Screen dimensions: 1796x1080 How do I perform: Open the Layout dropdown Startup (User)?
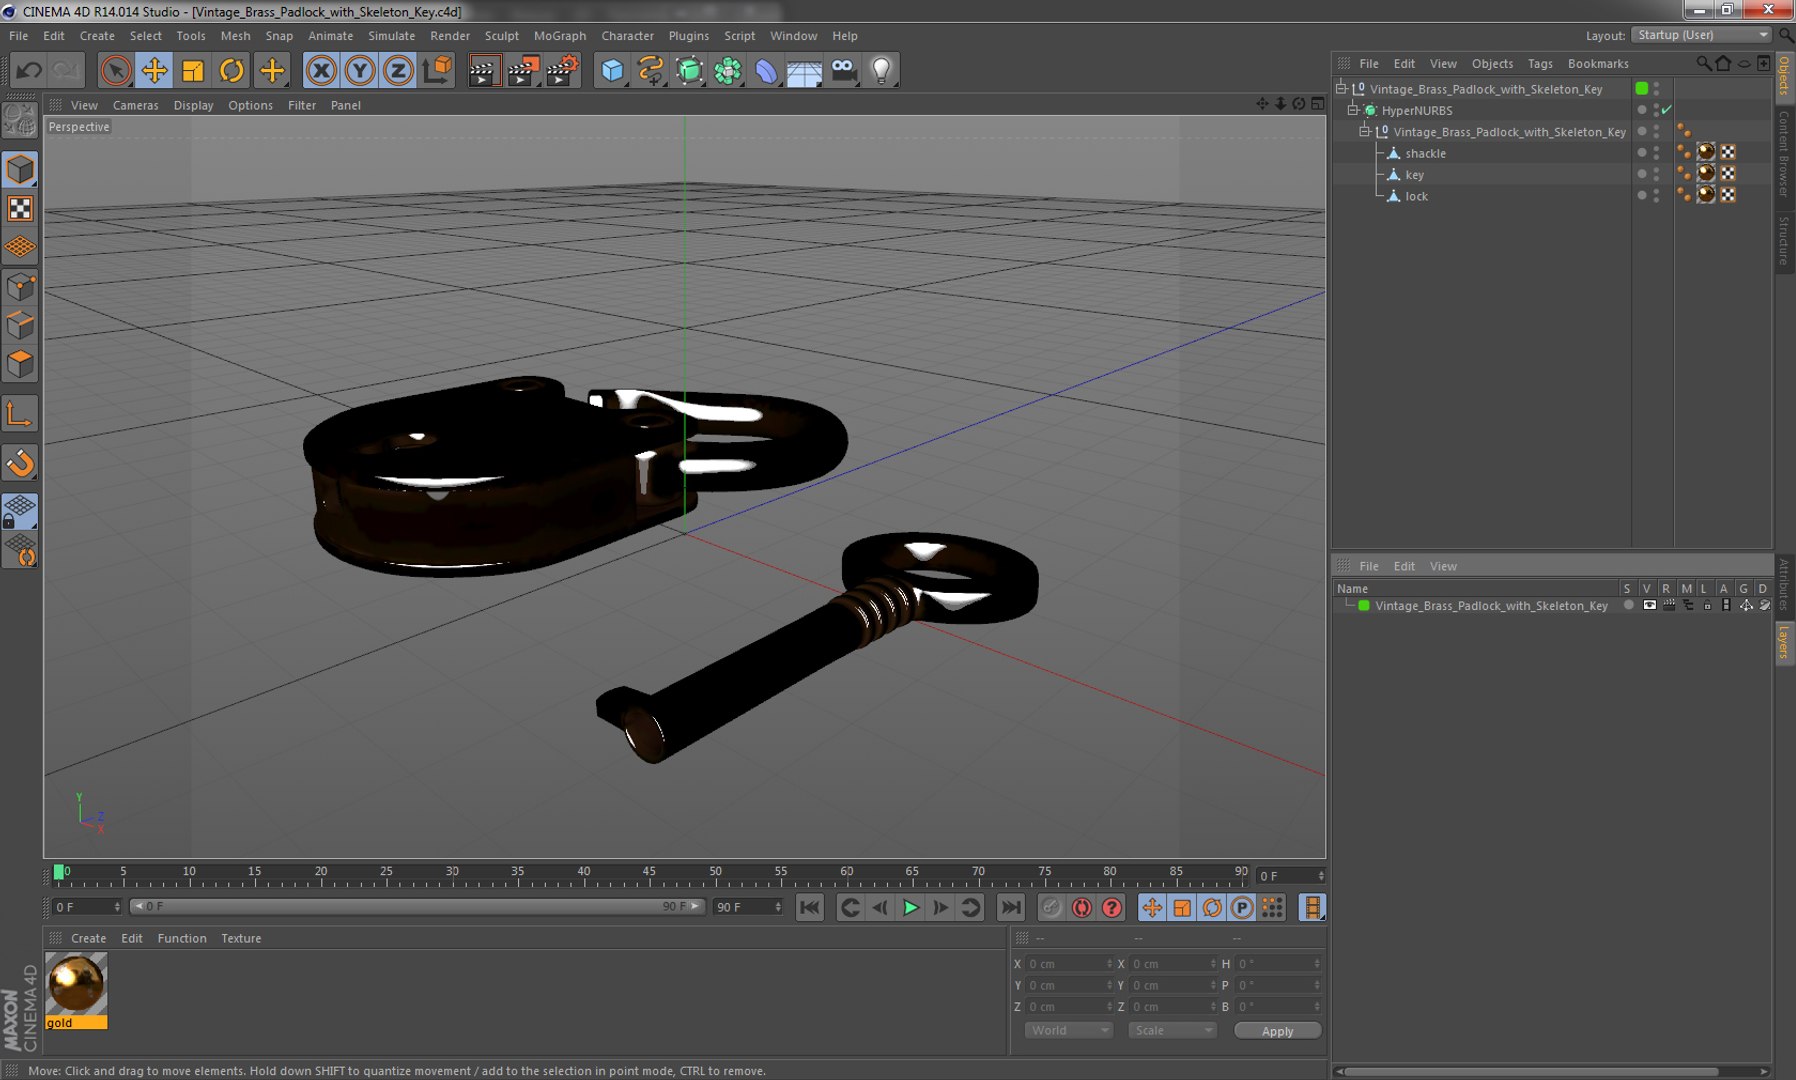click(x=1701, y=35)
